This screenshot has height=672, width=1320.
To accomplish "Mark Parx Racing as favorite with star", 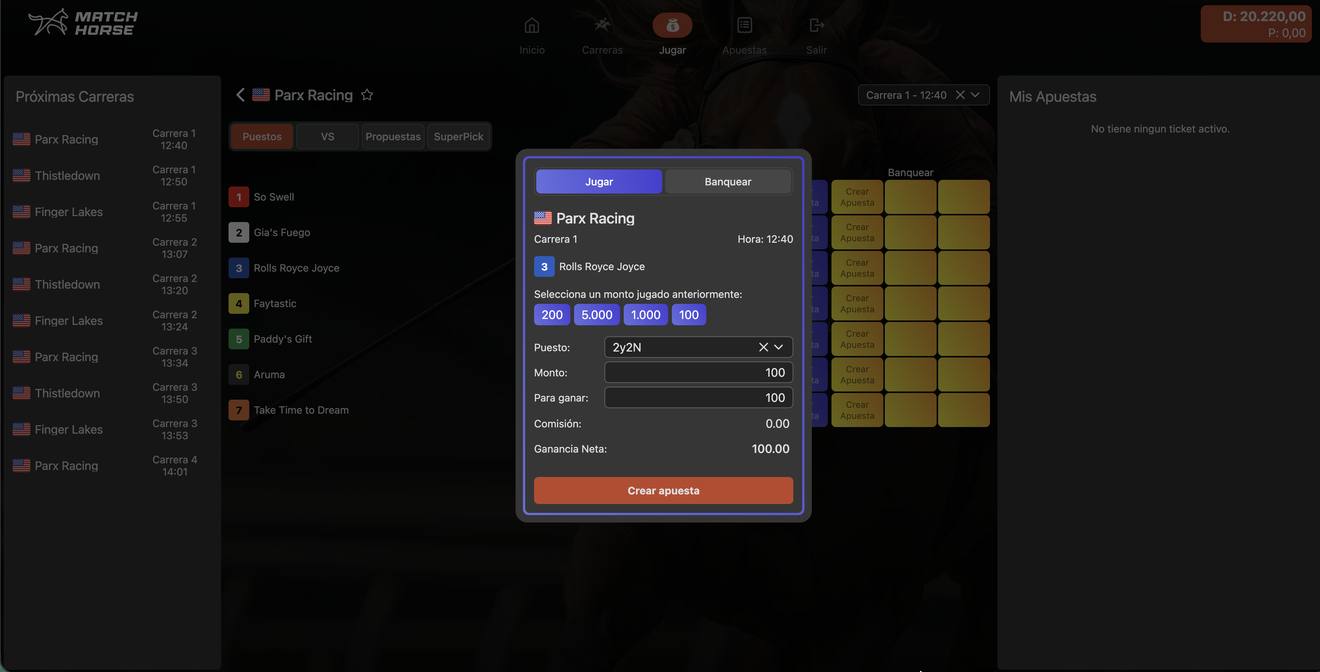I will pyautogui.click(x=367, y=95).
